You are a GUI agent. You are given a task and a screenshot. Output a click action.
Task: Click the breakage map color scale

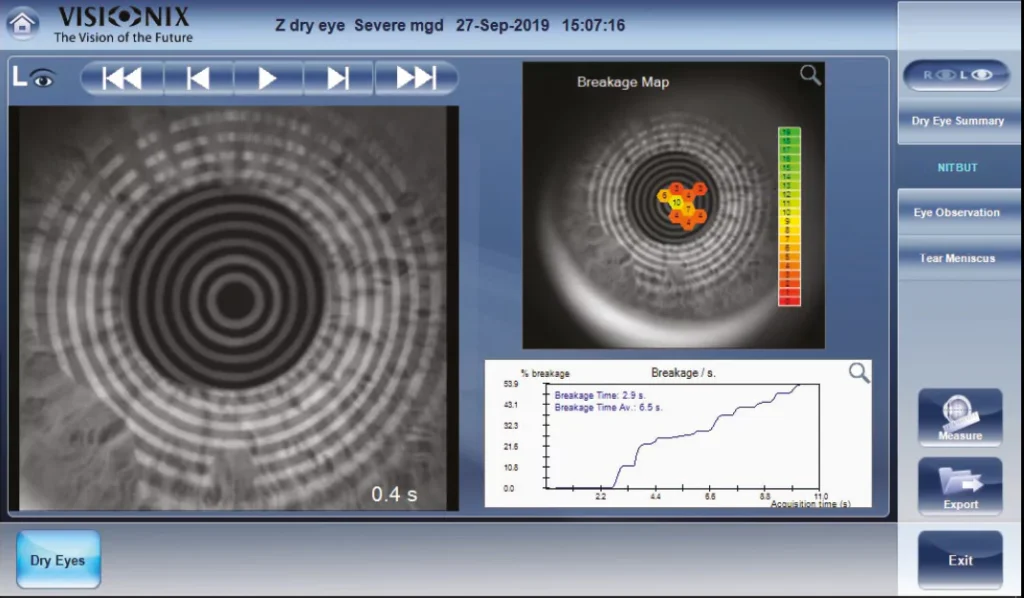tap(789, 216)
